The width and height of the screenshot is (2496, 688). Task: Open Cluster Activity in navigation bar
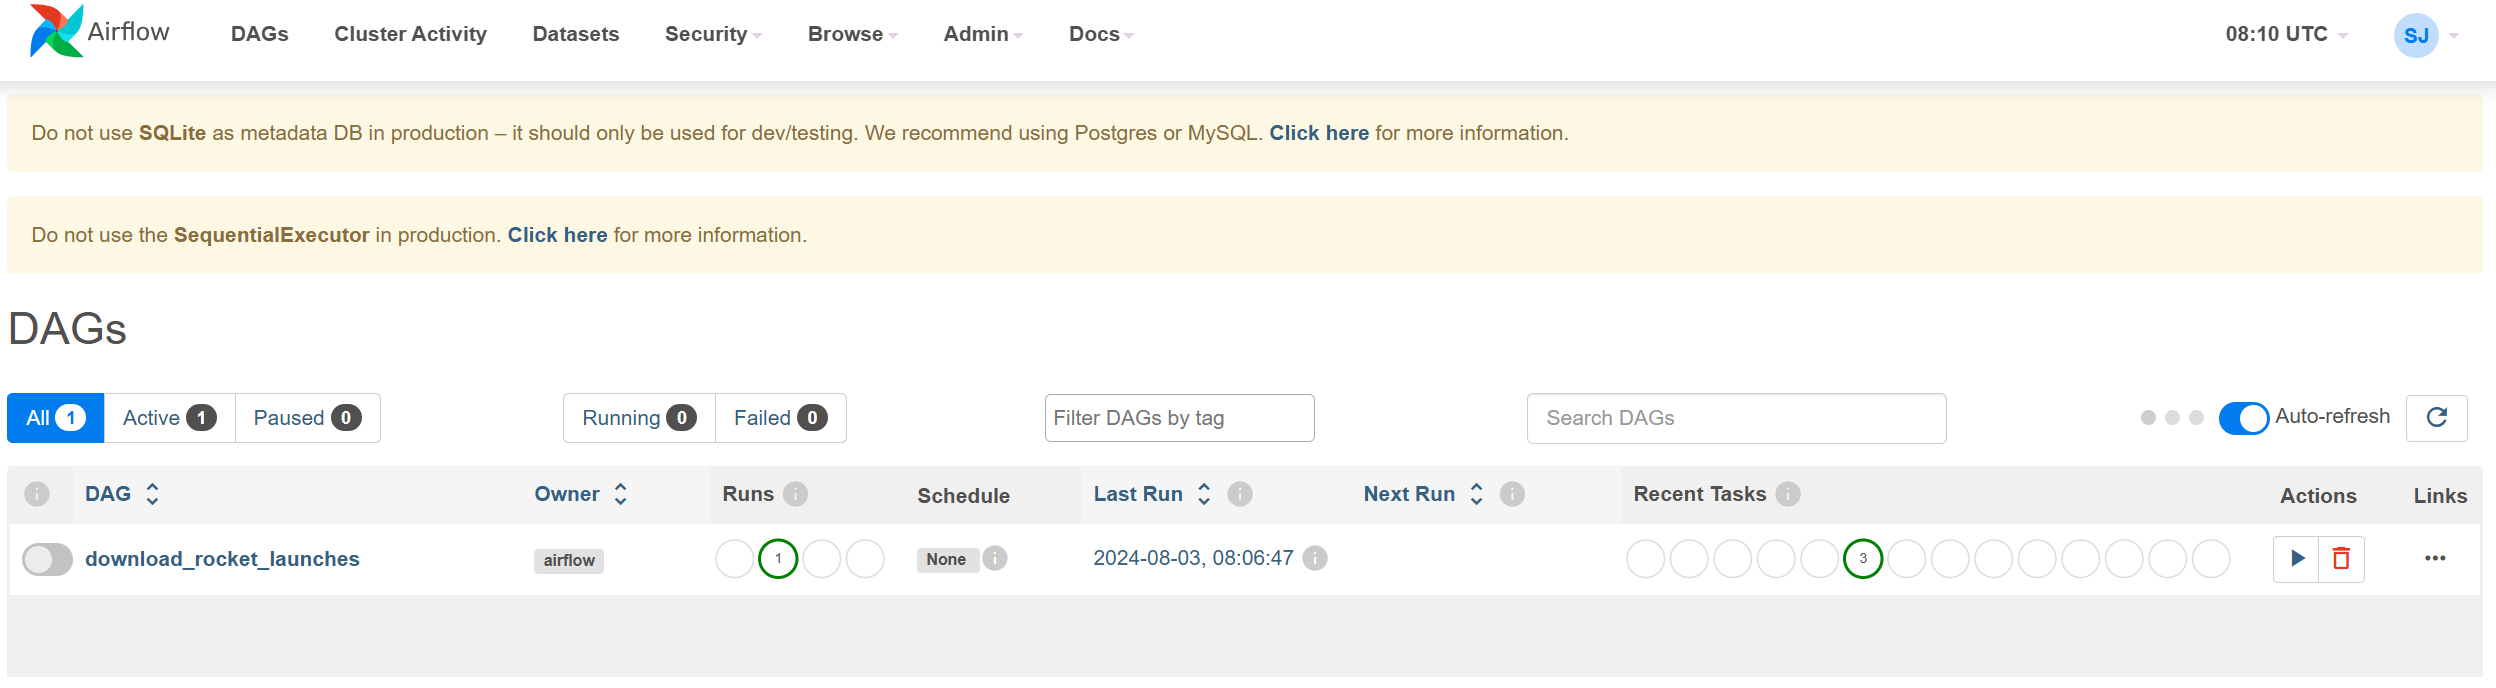tap(410, 35)
